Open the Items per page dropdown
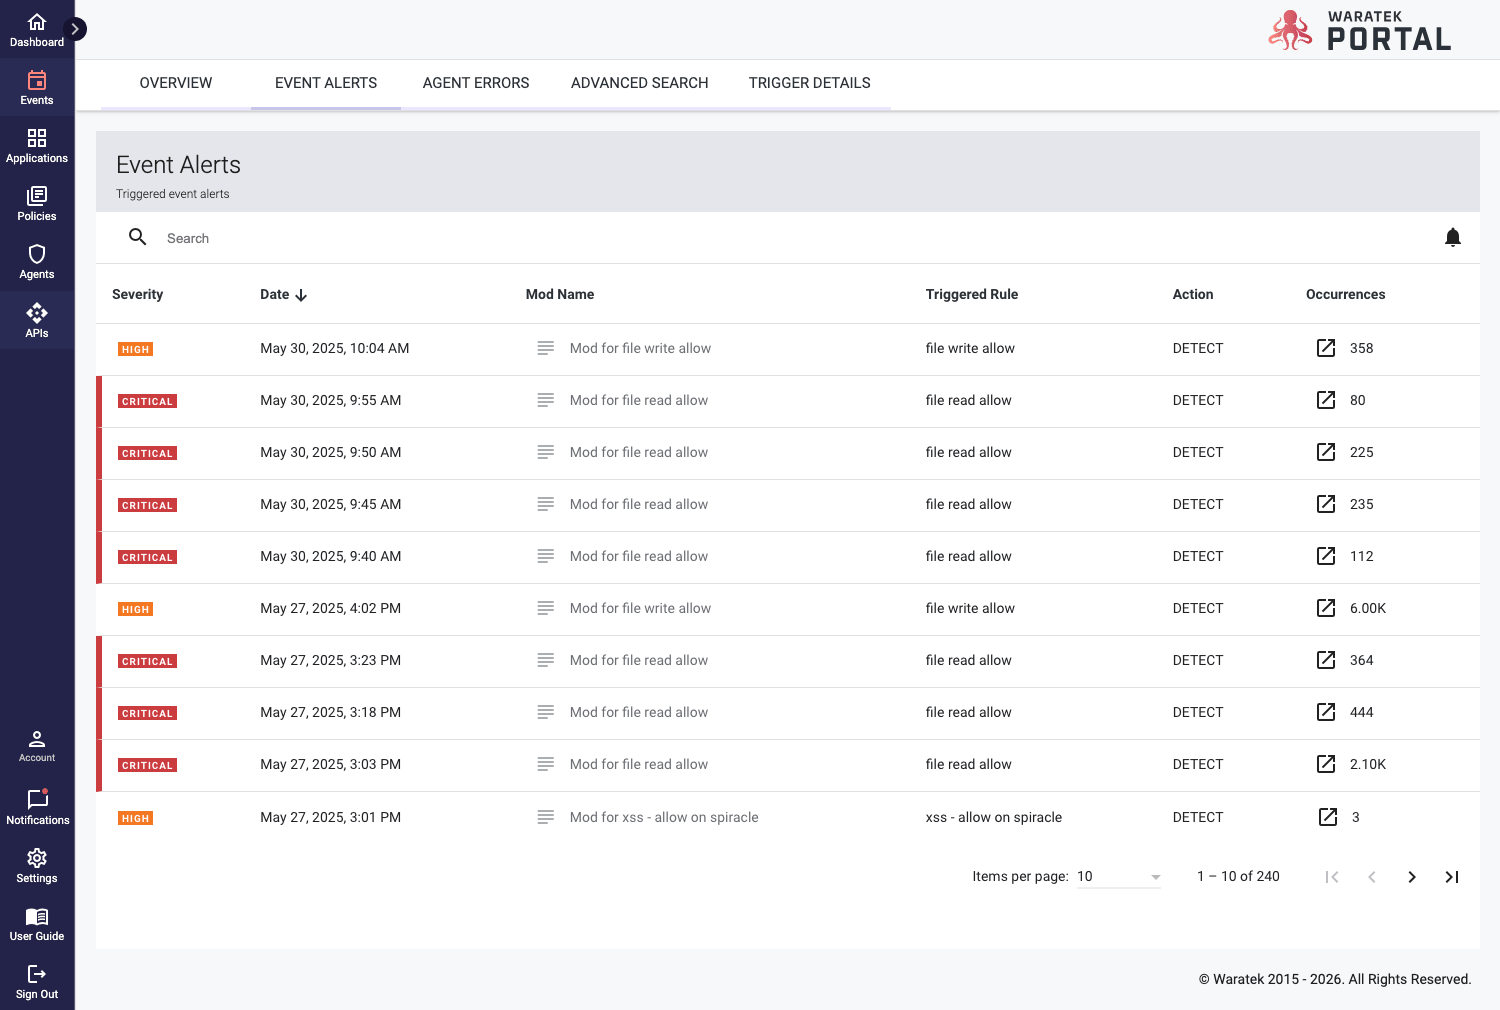Image resolution: width=1500 pixels, height=1010 pixels. pos(1118,877)
